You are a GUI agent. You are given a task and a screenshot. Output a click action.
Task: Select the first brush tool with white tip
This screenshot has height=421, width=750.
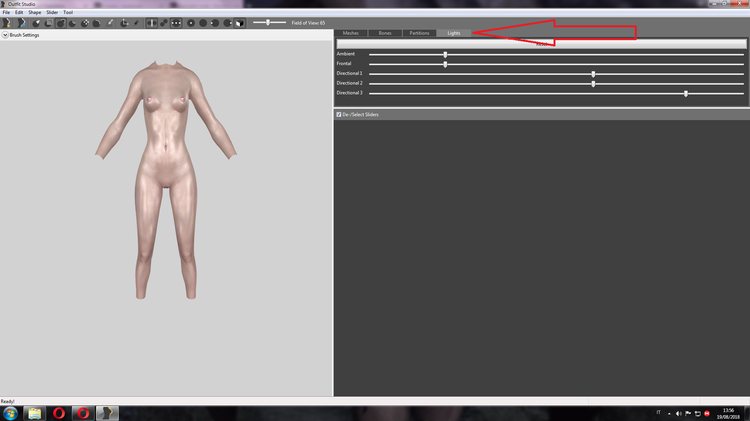pyautogui.click(x=36, y=23)
